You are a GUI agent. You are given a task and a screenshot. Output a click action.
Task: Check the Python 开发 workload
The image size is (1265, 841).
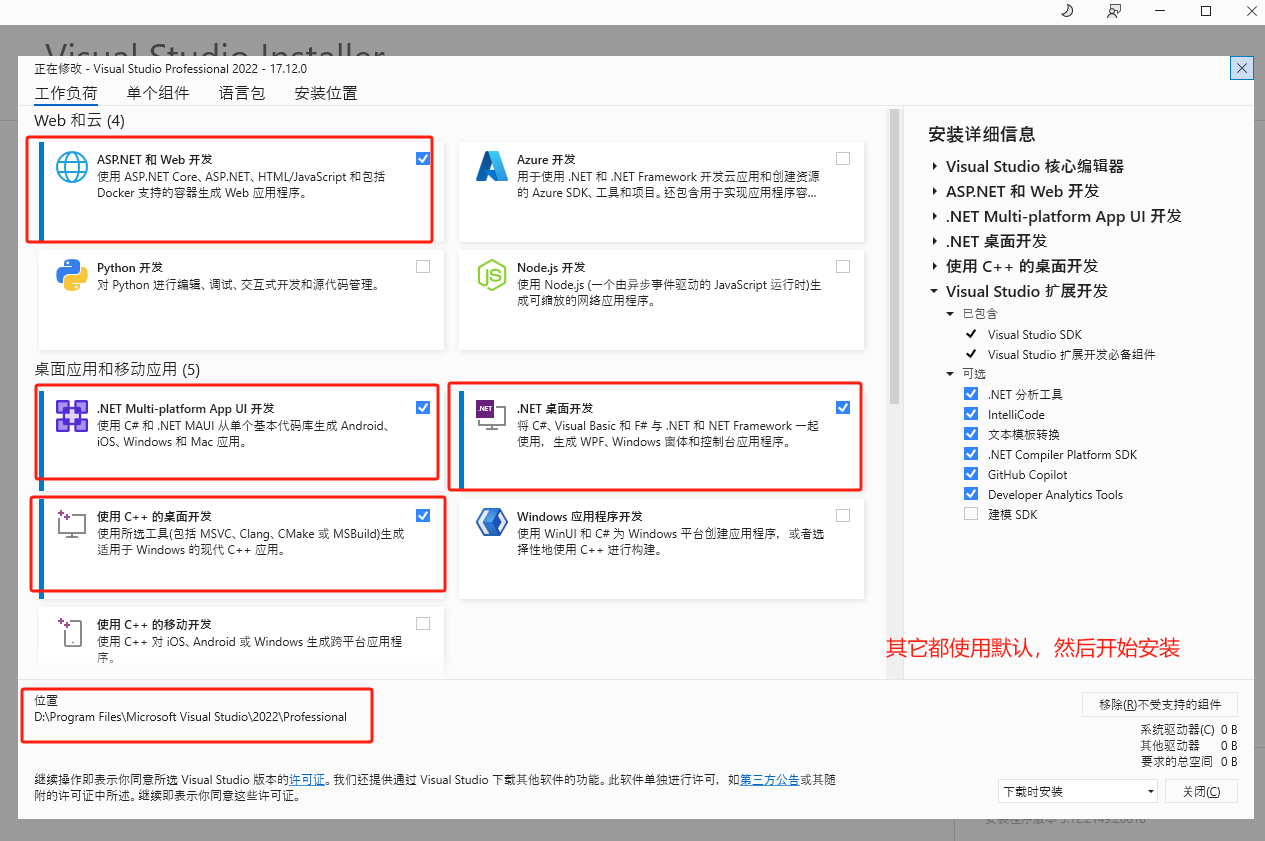tap(423, 266)
